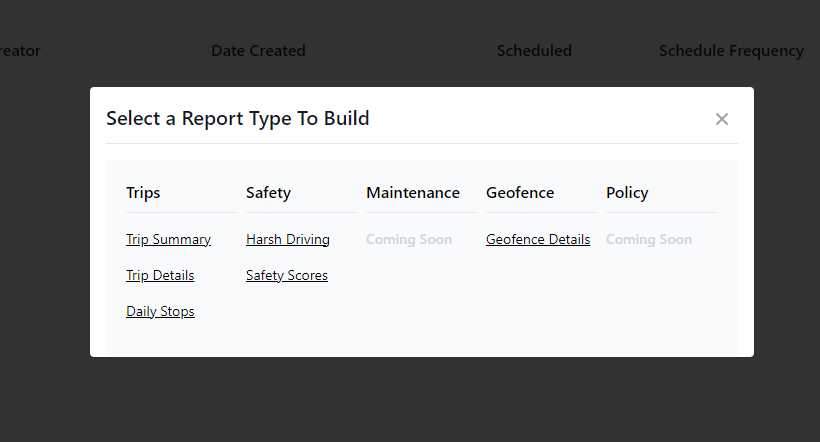The height and width of the screenshot is (442, 820).
Task: Select the Geofence Details report
Action: point(538,240)
